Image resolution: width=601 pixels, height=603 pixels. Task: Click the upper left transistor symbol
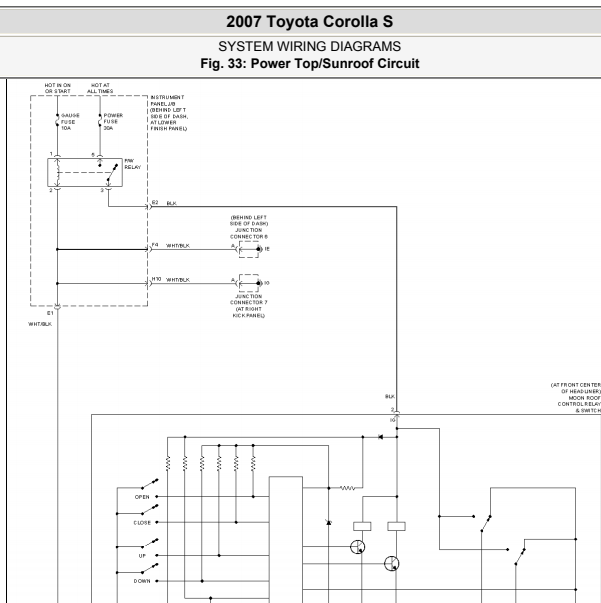(358, 547)
